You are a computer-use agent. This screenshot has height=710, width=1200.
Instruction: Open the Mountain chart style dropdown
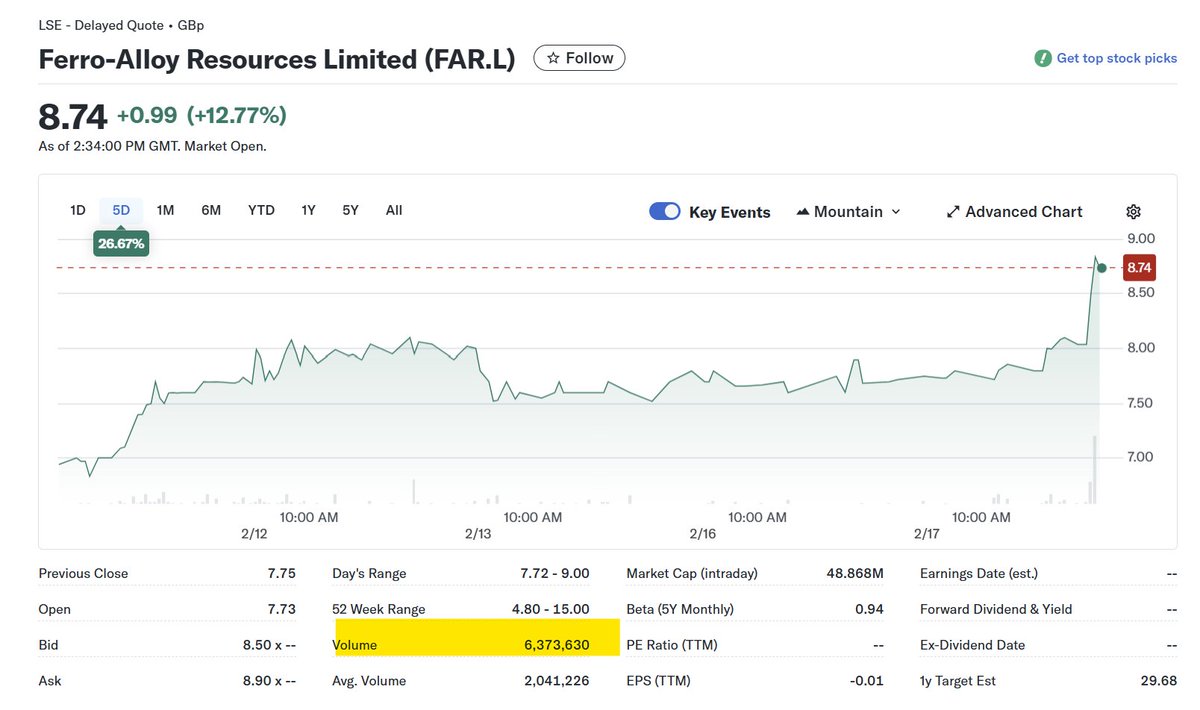click(x=849, y=211)
